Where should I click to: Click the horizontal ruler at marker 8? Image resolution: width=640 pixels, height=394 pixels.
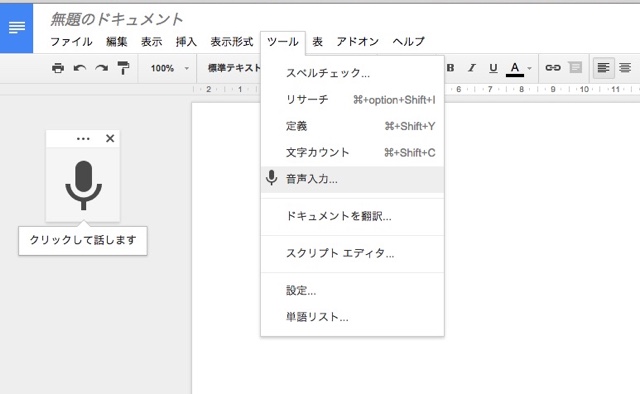(521, 89)
